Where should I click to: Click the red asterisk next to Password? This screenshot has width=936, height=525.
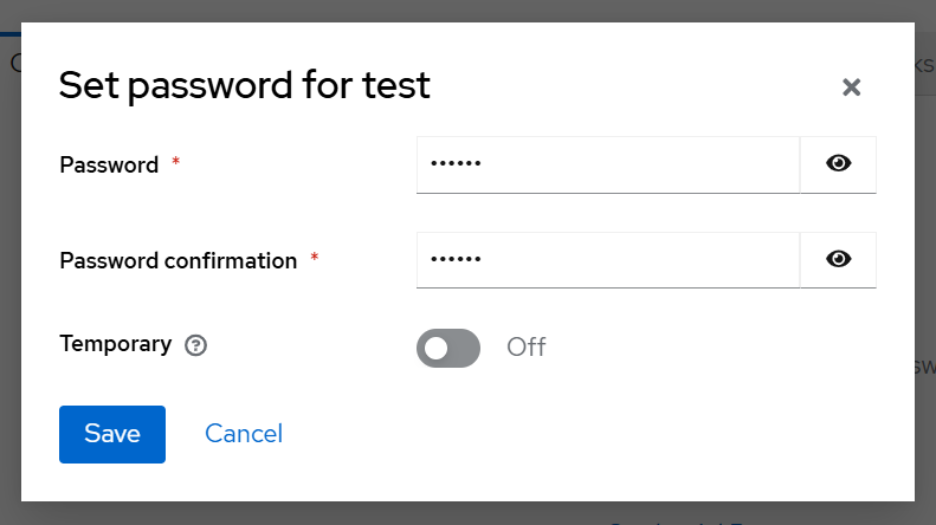(176, 162)
